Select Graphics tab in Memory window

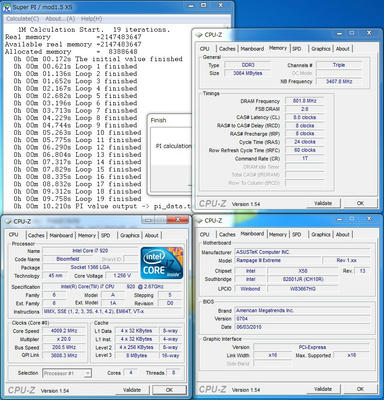[321, 49]
